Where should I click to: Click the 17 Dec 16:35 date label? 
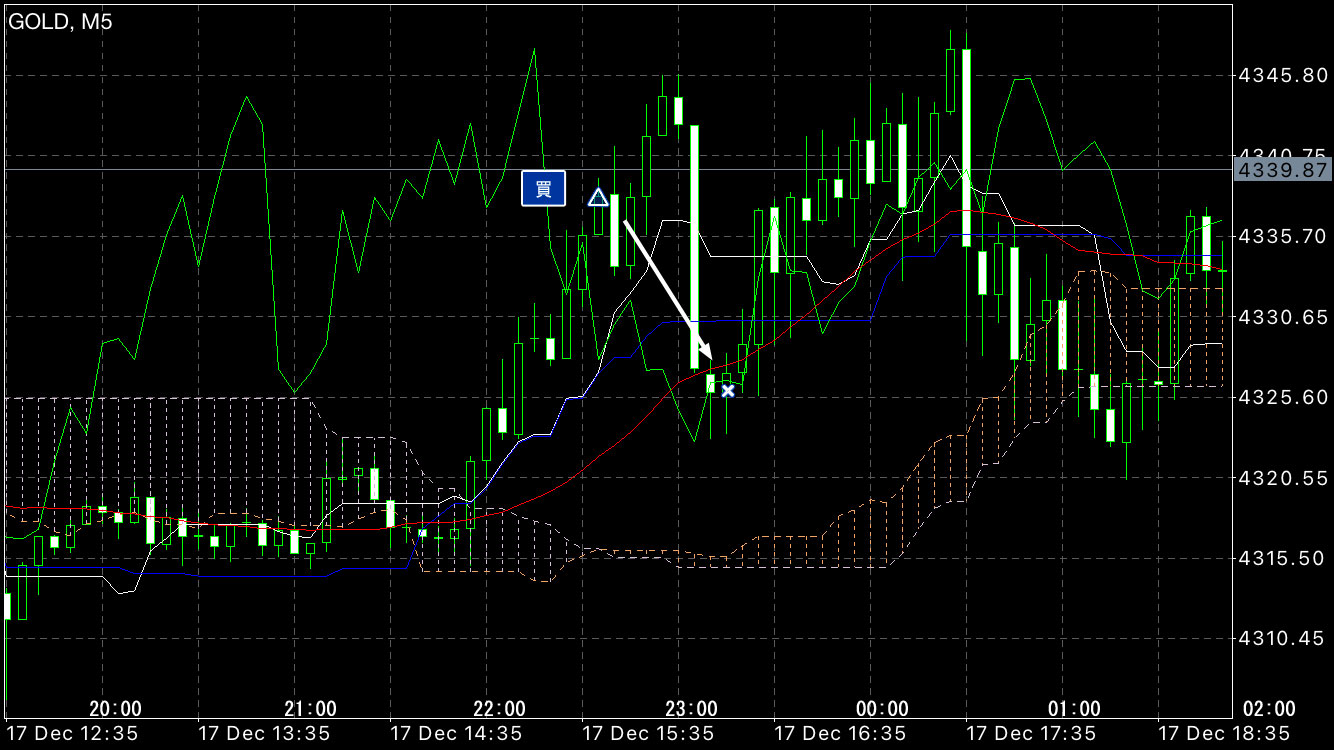(838, 733)
